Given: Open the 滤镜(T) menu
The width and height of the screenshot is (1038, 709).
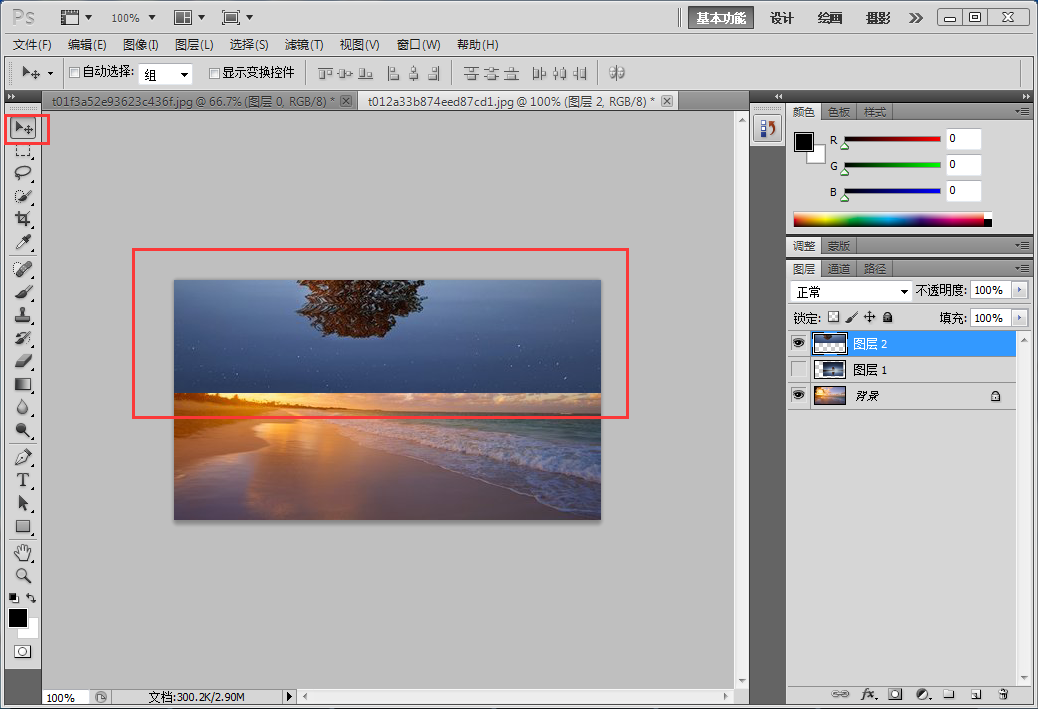Looking at the screenshot, I should click(x=304, y=45).
